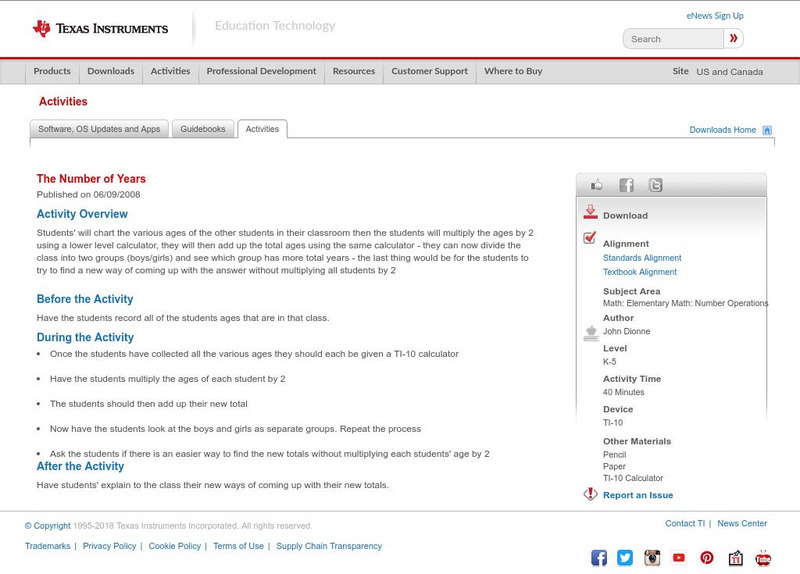Screen dimensions: 800x574
Task: Click the K-5 level value
Action: click(x=609, y=362)
